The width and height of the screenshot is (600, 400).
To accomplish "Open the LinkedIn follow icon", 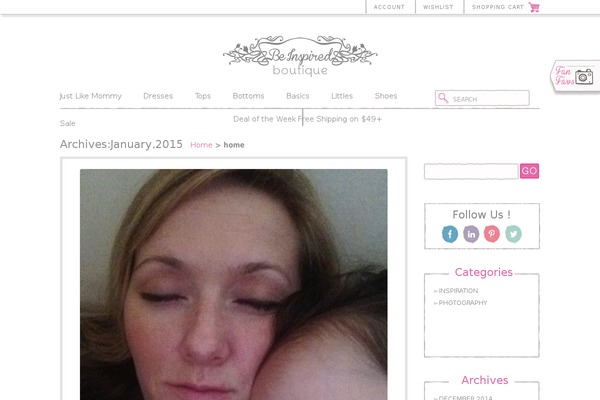I will pos(471,234).
